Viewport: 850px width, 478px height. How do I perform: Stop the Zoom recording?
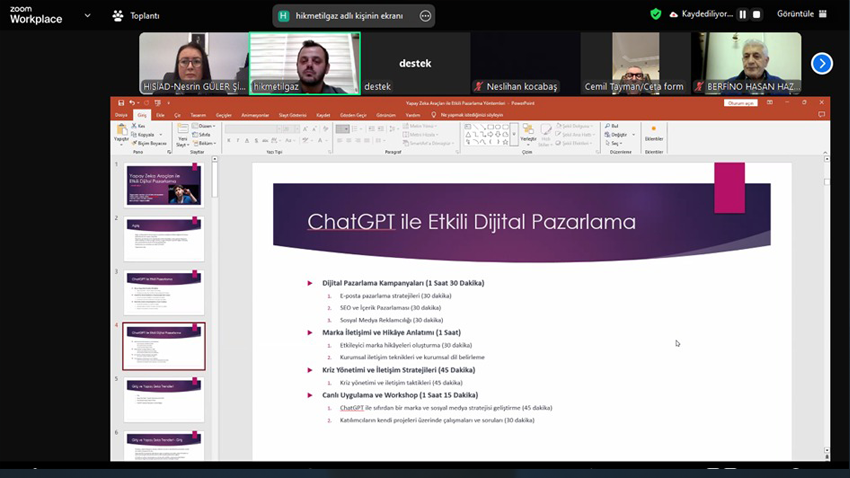click(x=756, y=14)
